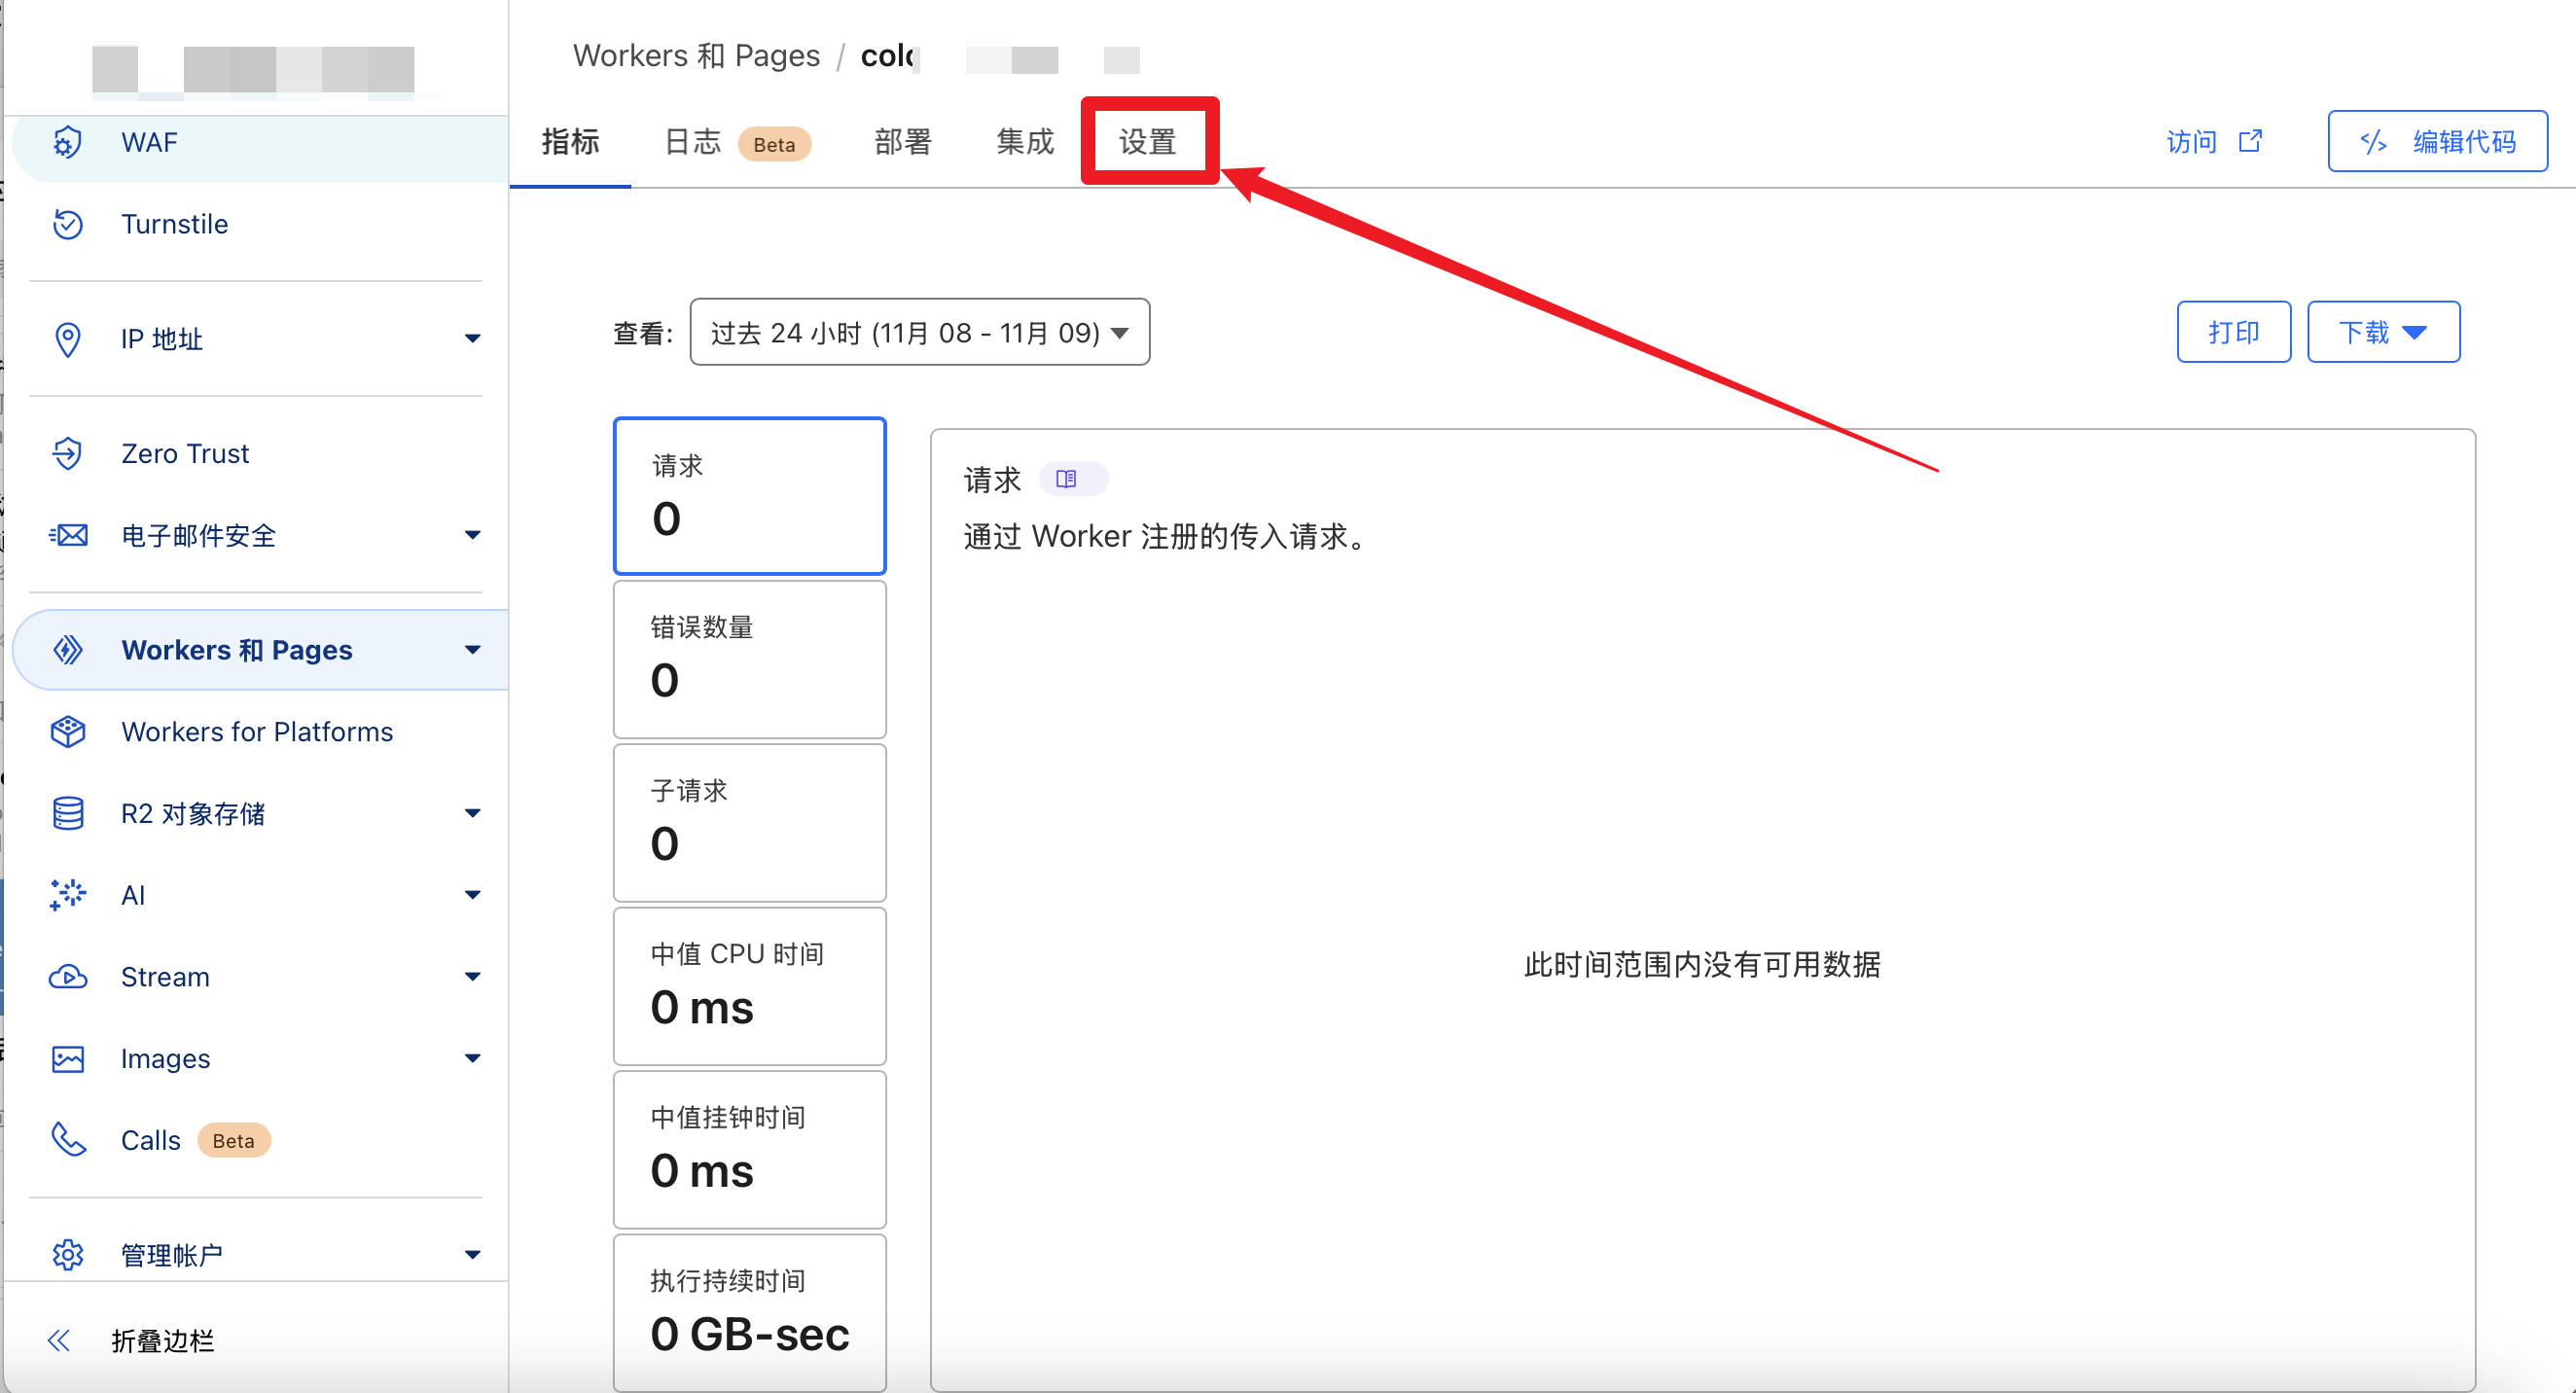2576x1393 pixels.
Task: Click the Zero Trust shield icon
Action: coord(67,453)
